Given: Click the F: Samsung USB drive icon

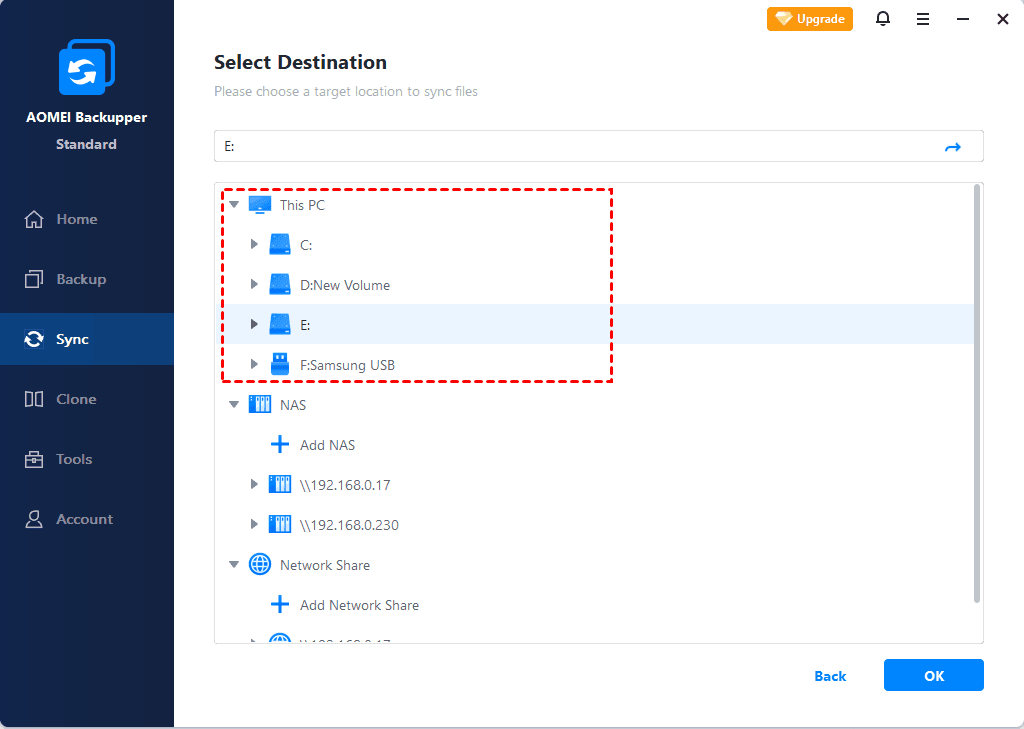Looking at the screenshot, I should click(280, 365).
